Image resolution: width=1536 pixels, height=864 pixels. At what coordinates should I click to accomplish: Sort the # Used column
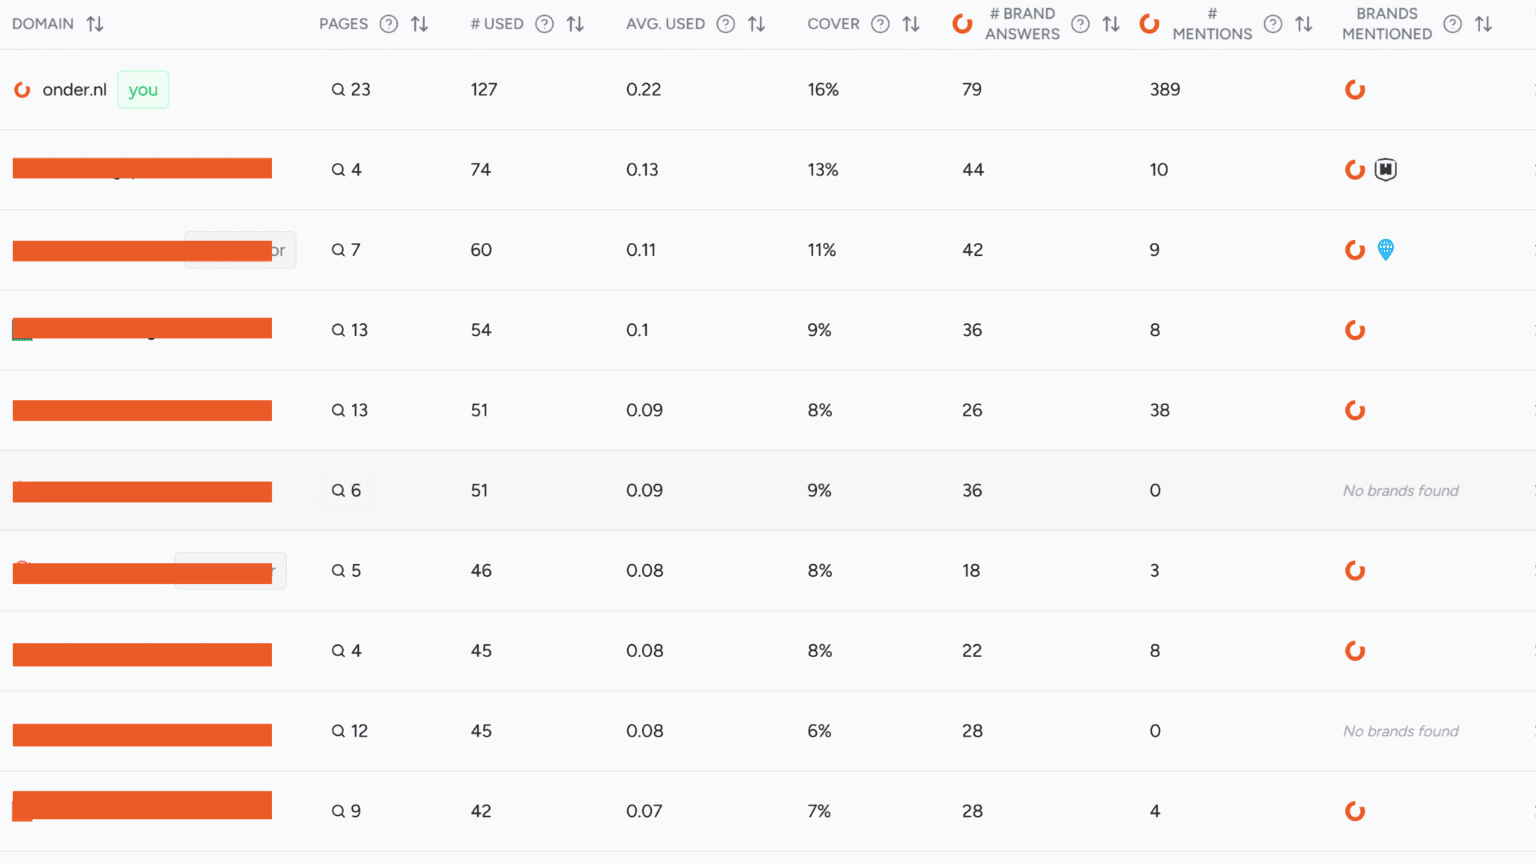point(575,24)
